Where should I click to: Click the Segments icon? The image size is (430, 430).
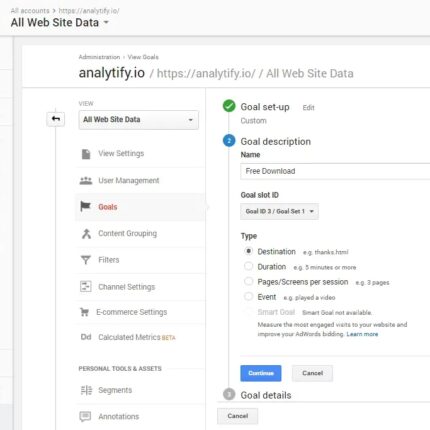tap(86, 390)
